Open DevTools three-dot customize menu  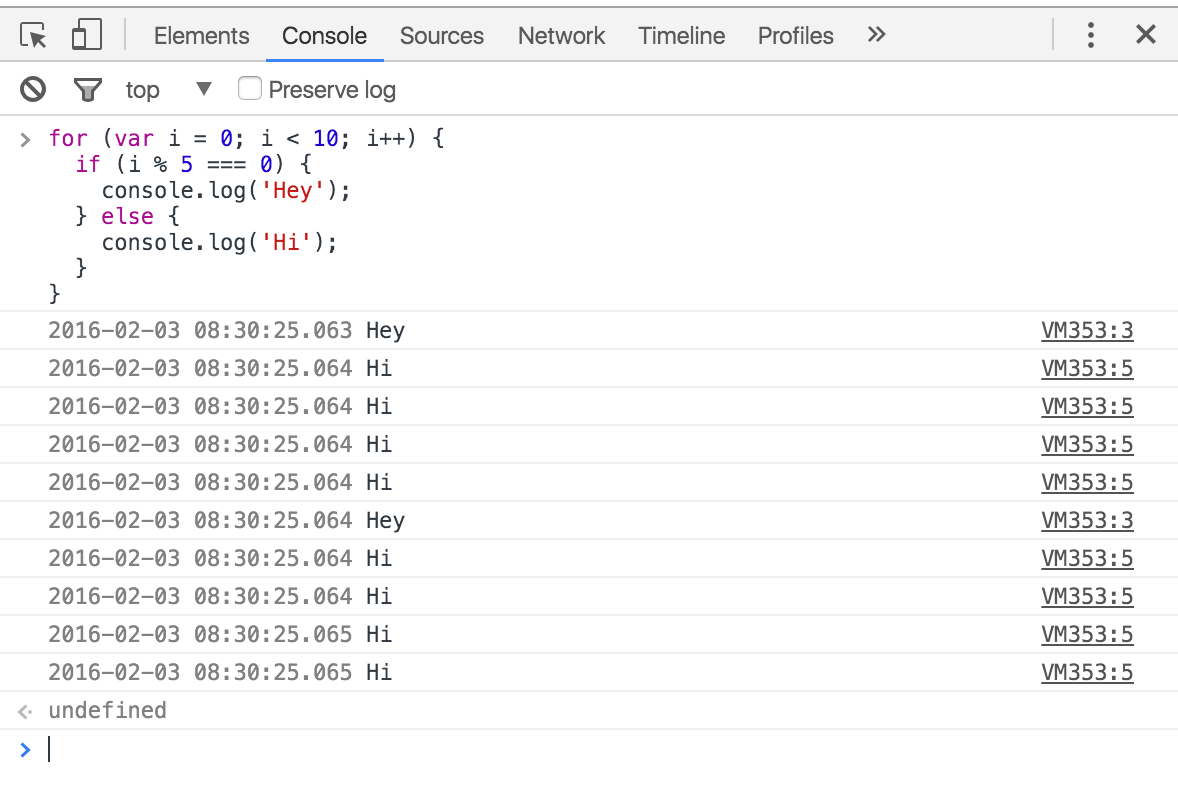pyautogui.click(x=1091, y=36)
